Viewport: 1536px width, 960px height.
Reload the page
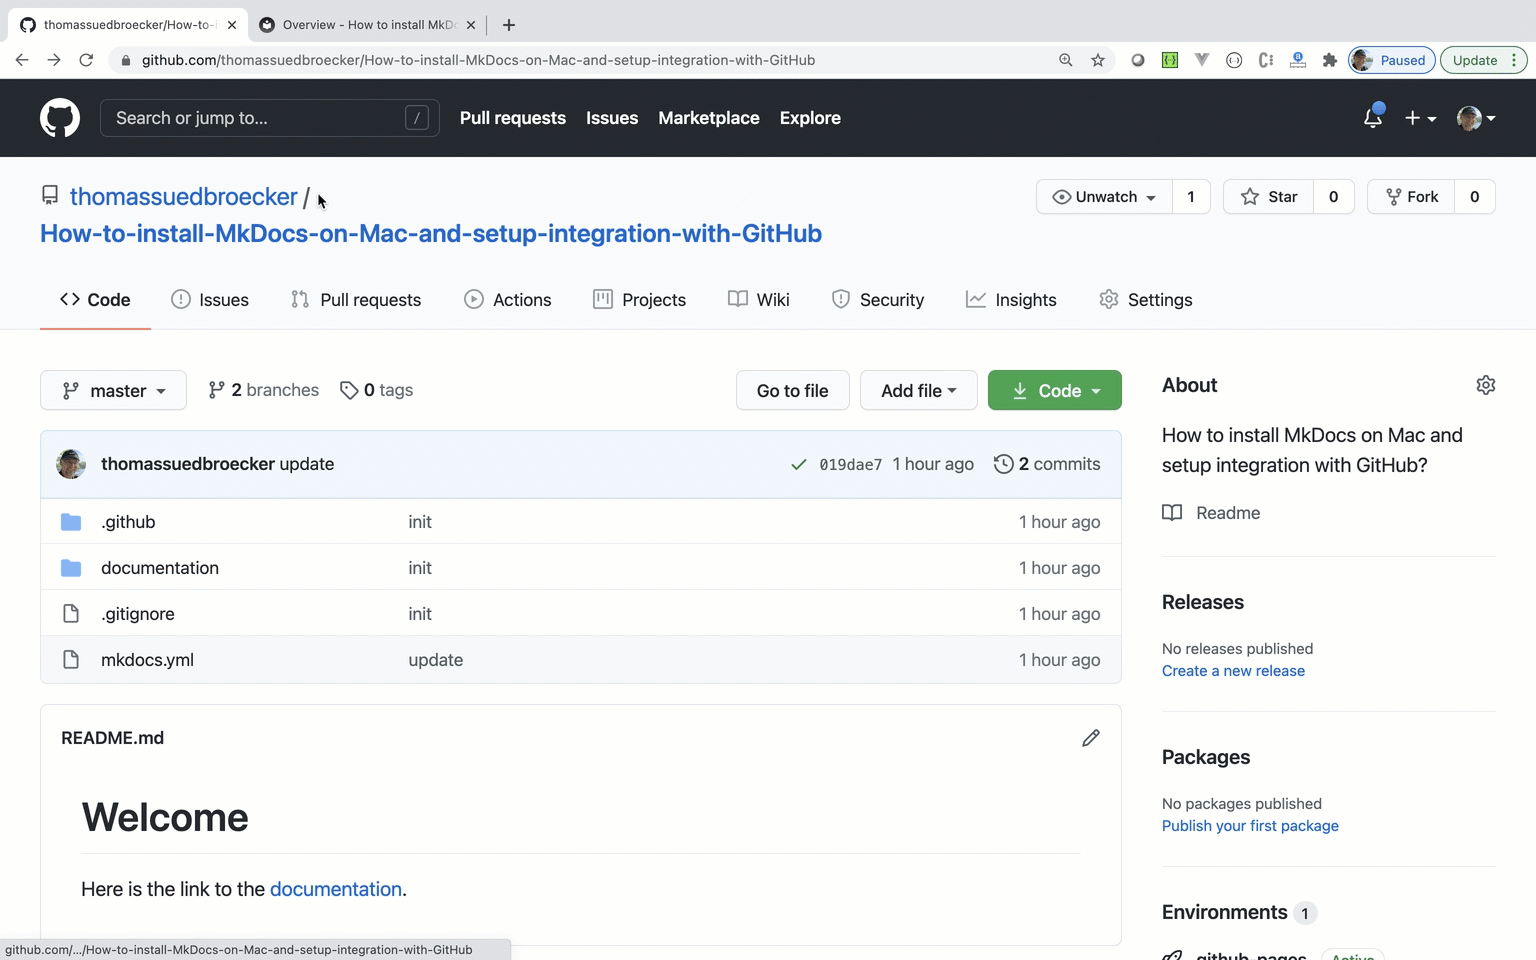[x=86, y=60]
